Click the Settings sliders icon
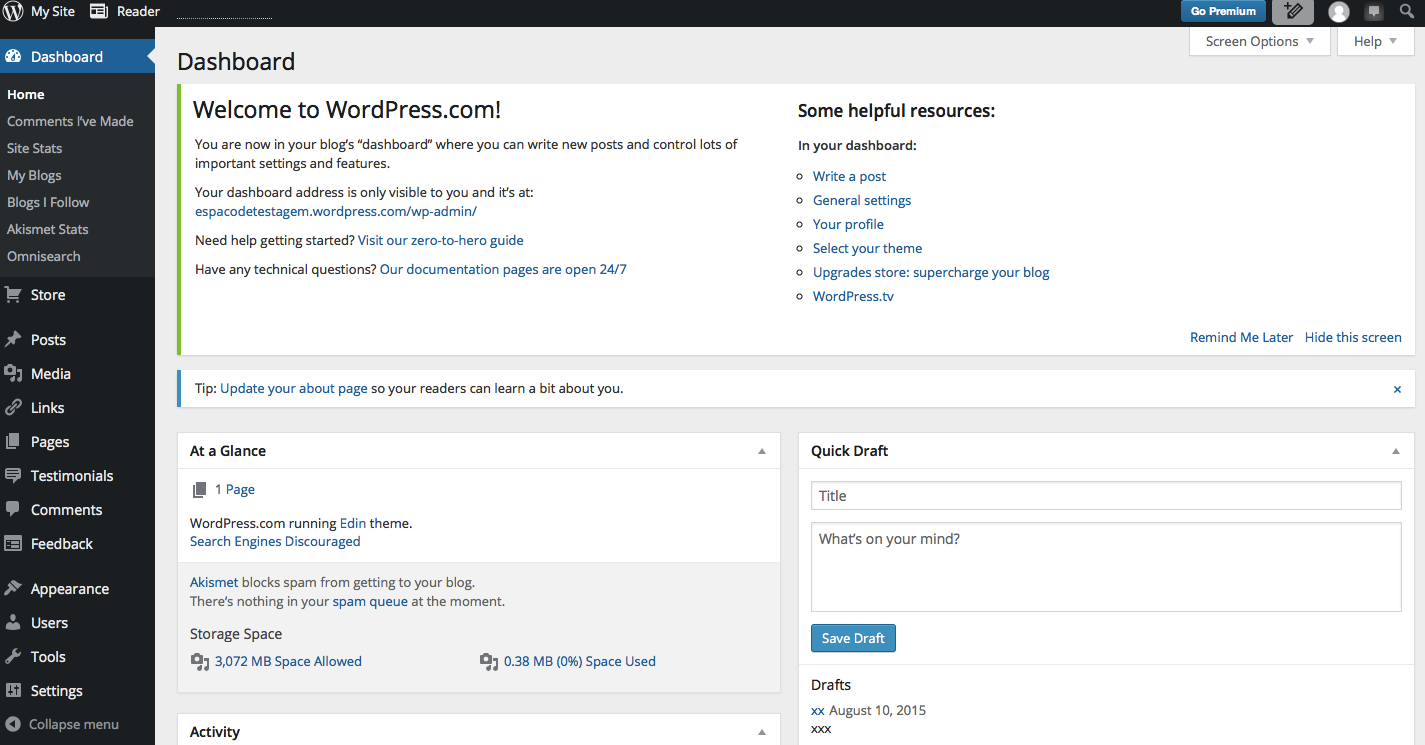The image size is (1425, 745). (x=13, y=691)
